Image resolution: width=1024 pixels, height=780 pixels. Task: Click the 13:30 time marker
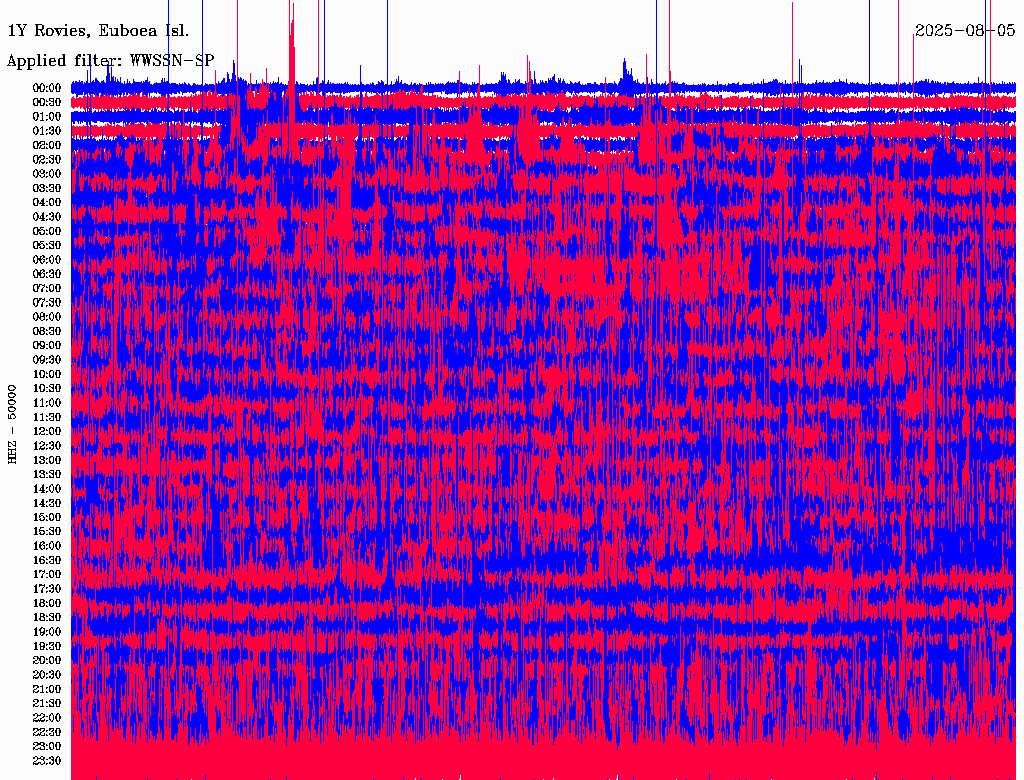[46, 474]
